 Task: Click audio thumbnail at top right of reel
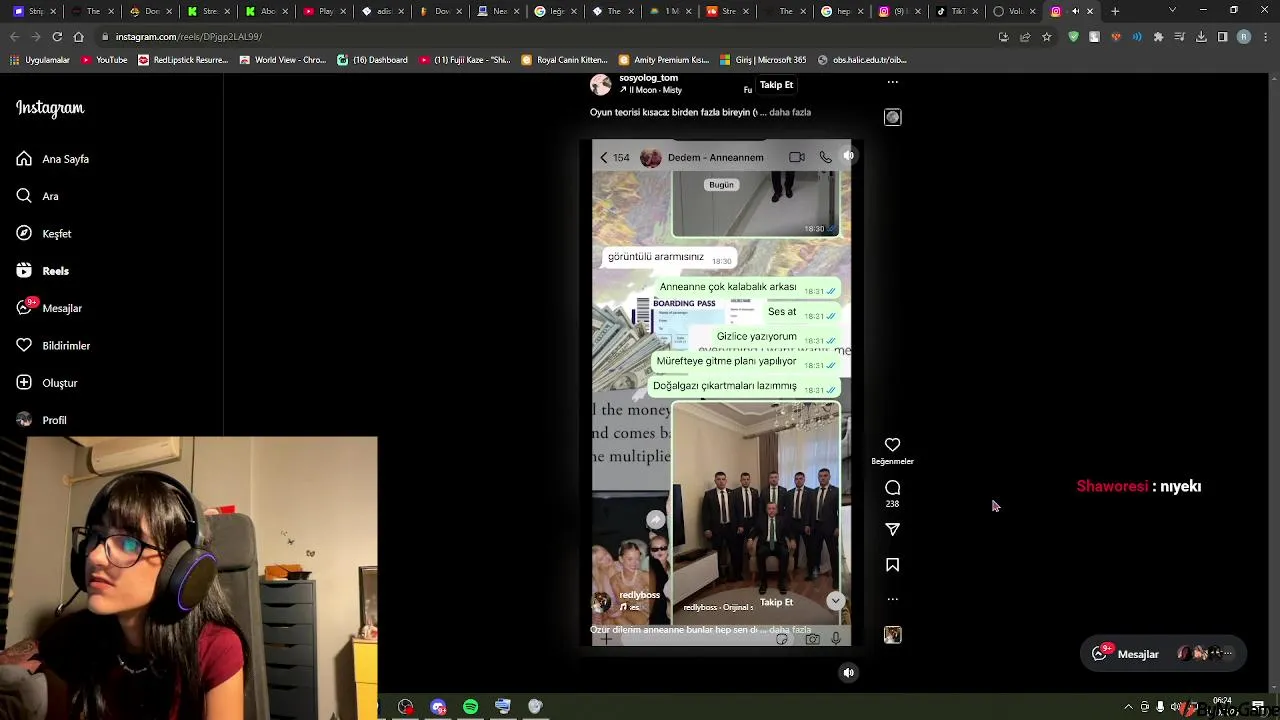[x=892, y=117]
